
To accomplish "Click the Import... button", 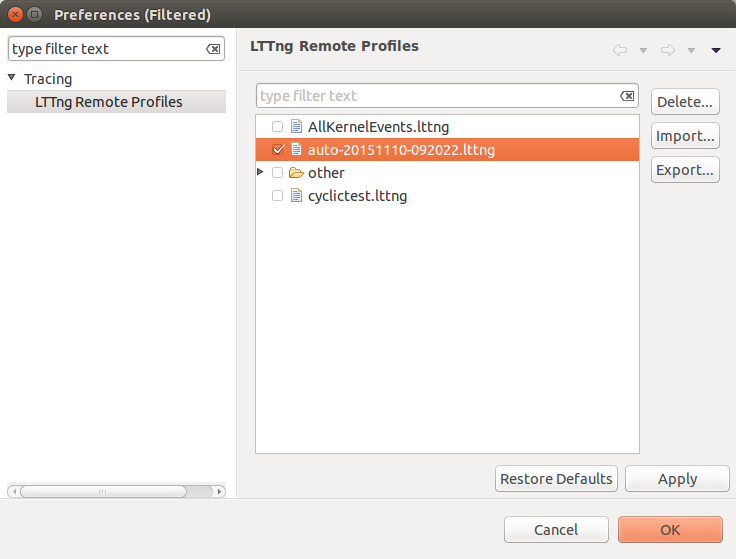I will 685,136.
